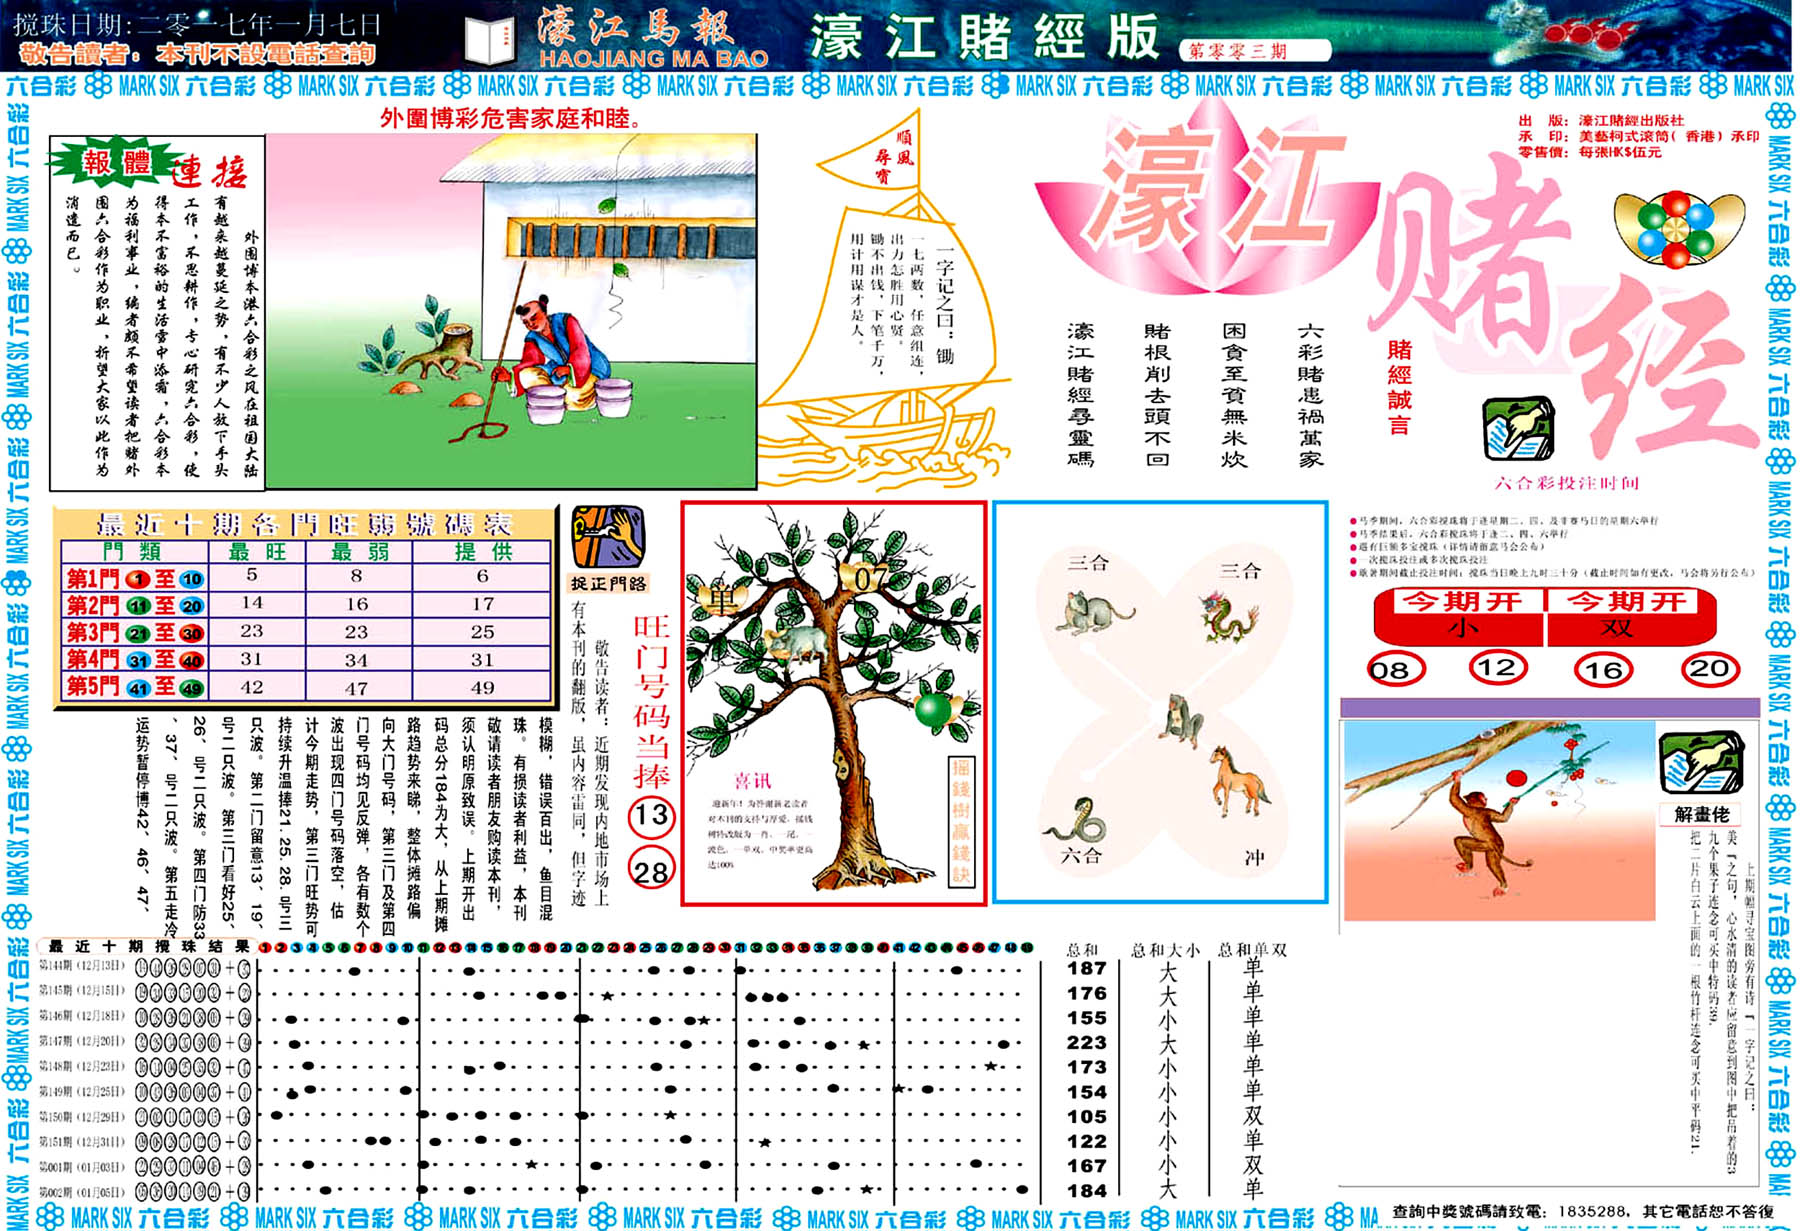Click the writing-hand icon above 解畫佬

(x=1701, y=764)
